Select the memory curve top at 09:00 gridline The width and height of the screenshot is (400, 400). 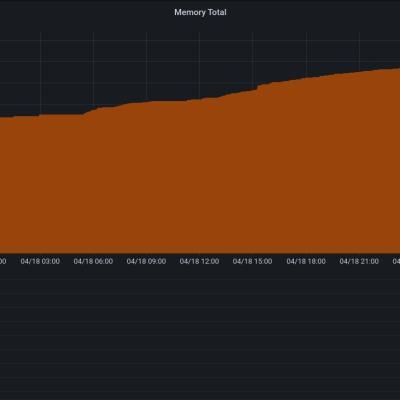click(147, 102)
